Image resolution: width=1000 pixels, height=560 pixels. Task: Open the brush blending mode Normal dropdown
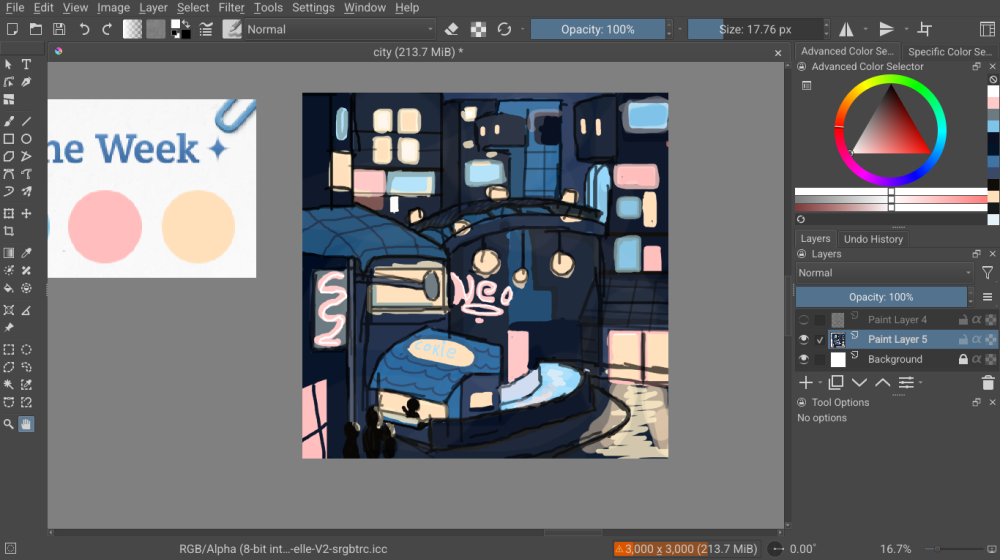coord(339,29)
